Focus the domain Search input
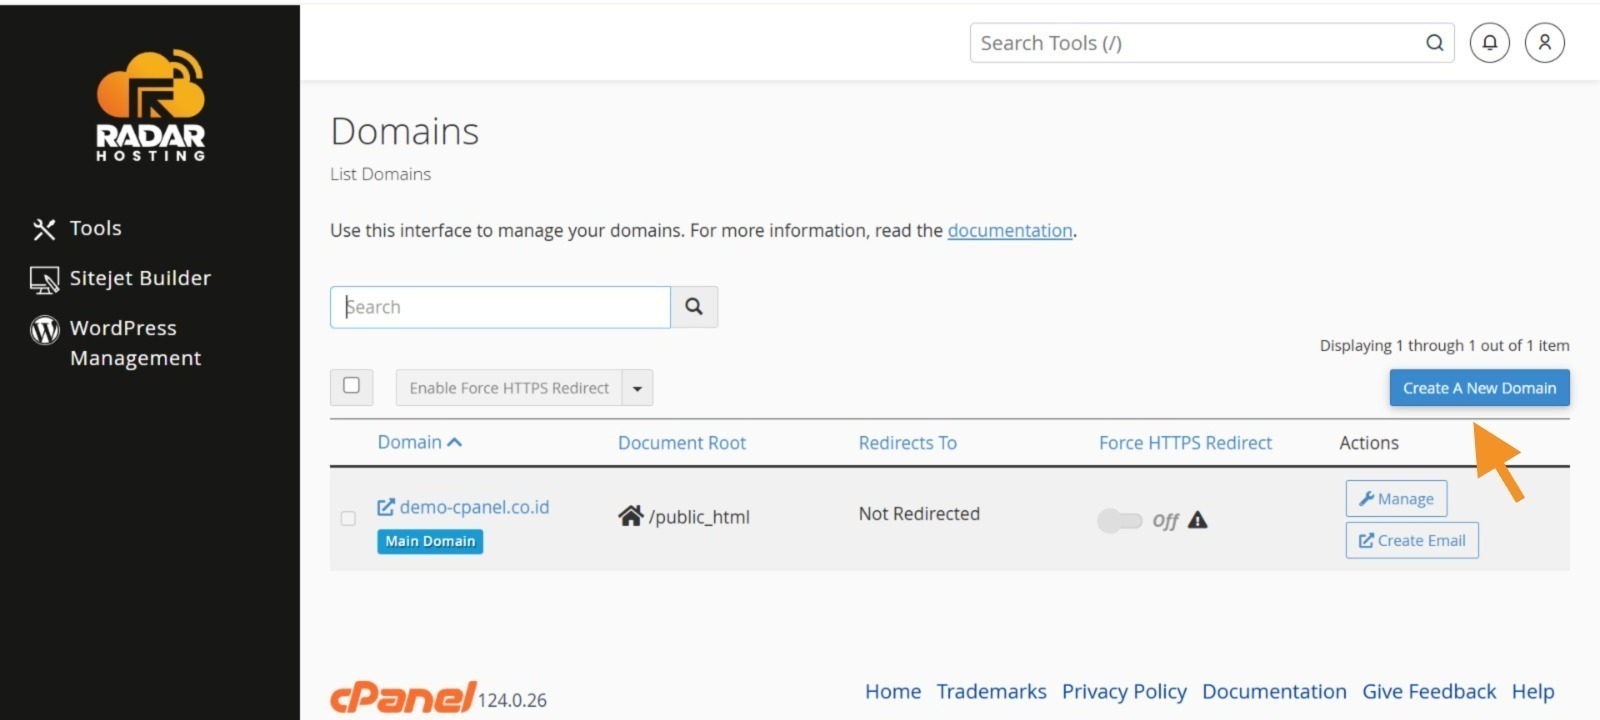The image size is (1600, 720). coord(500,307)
